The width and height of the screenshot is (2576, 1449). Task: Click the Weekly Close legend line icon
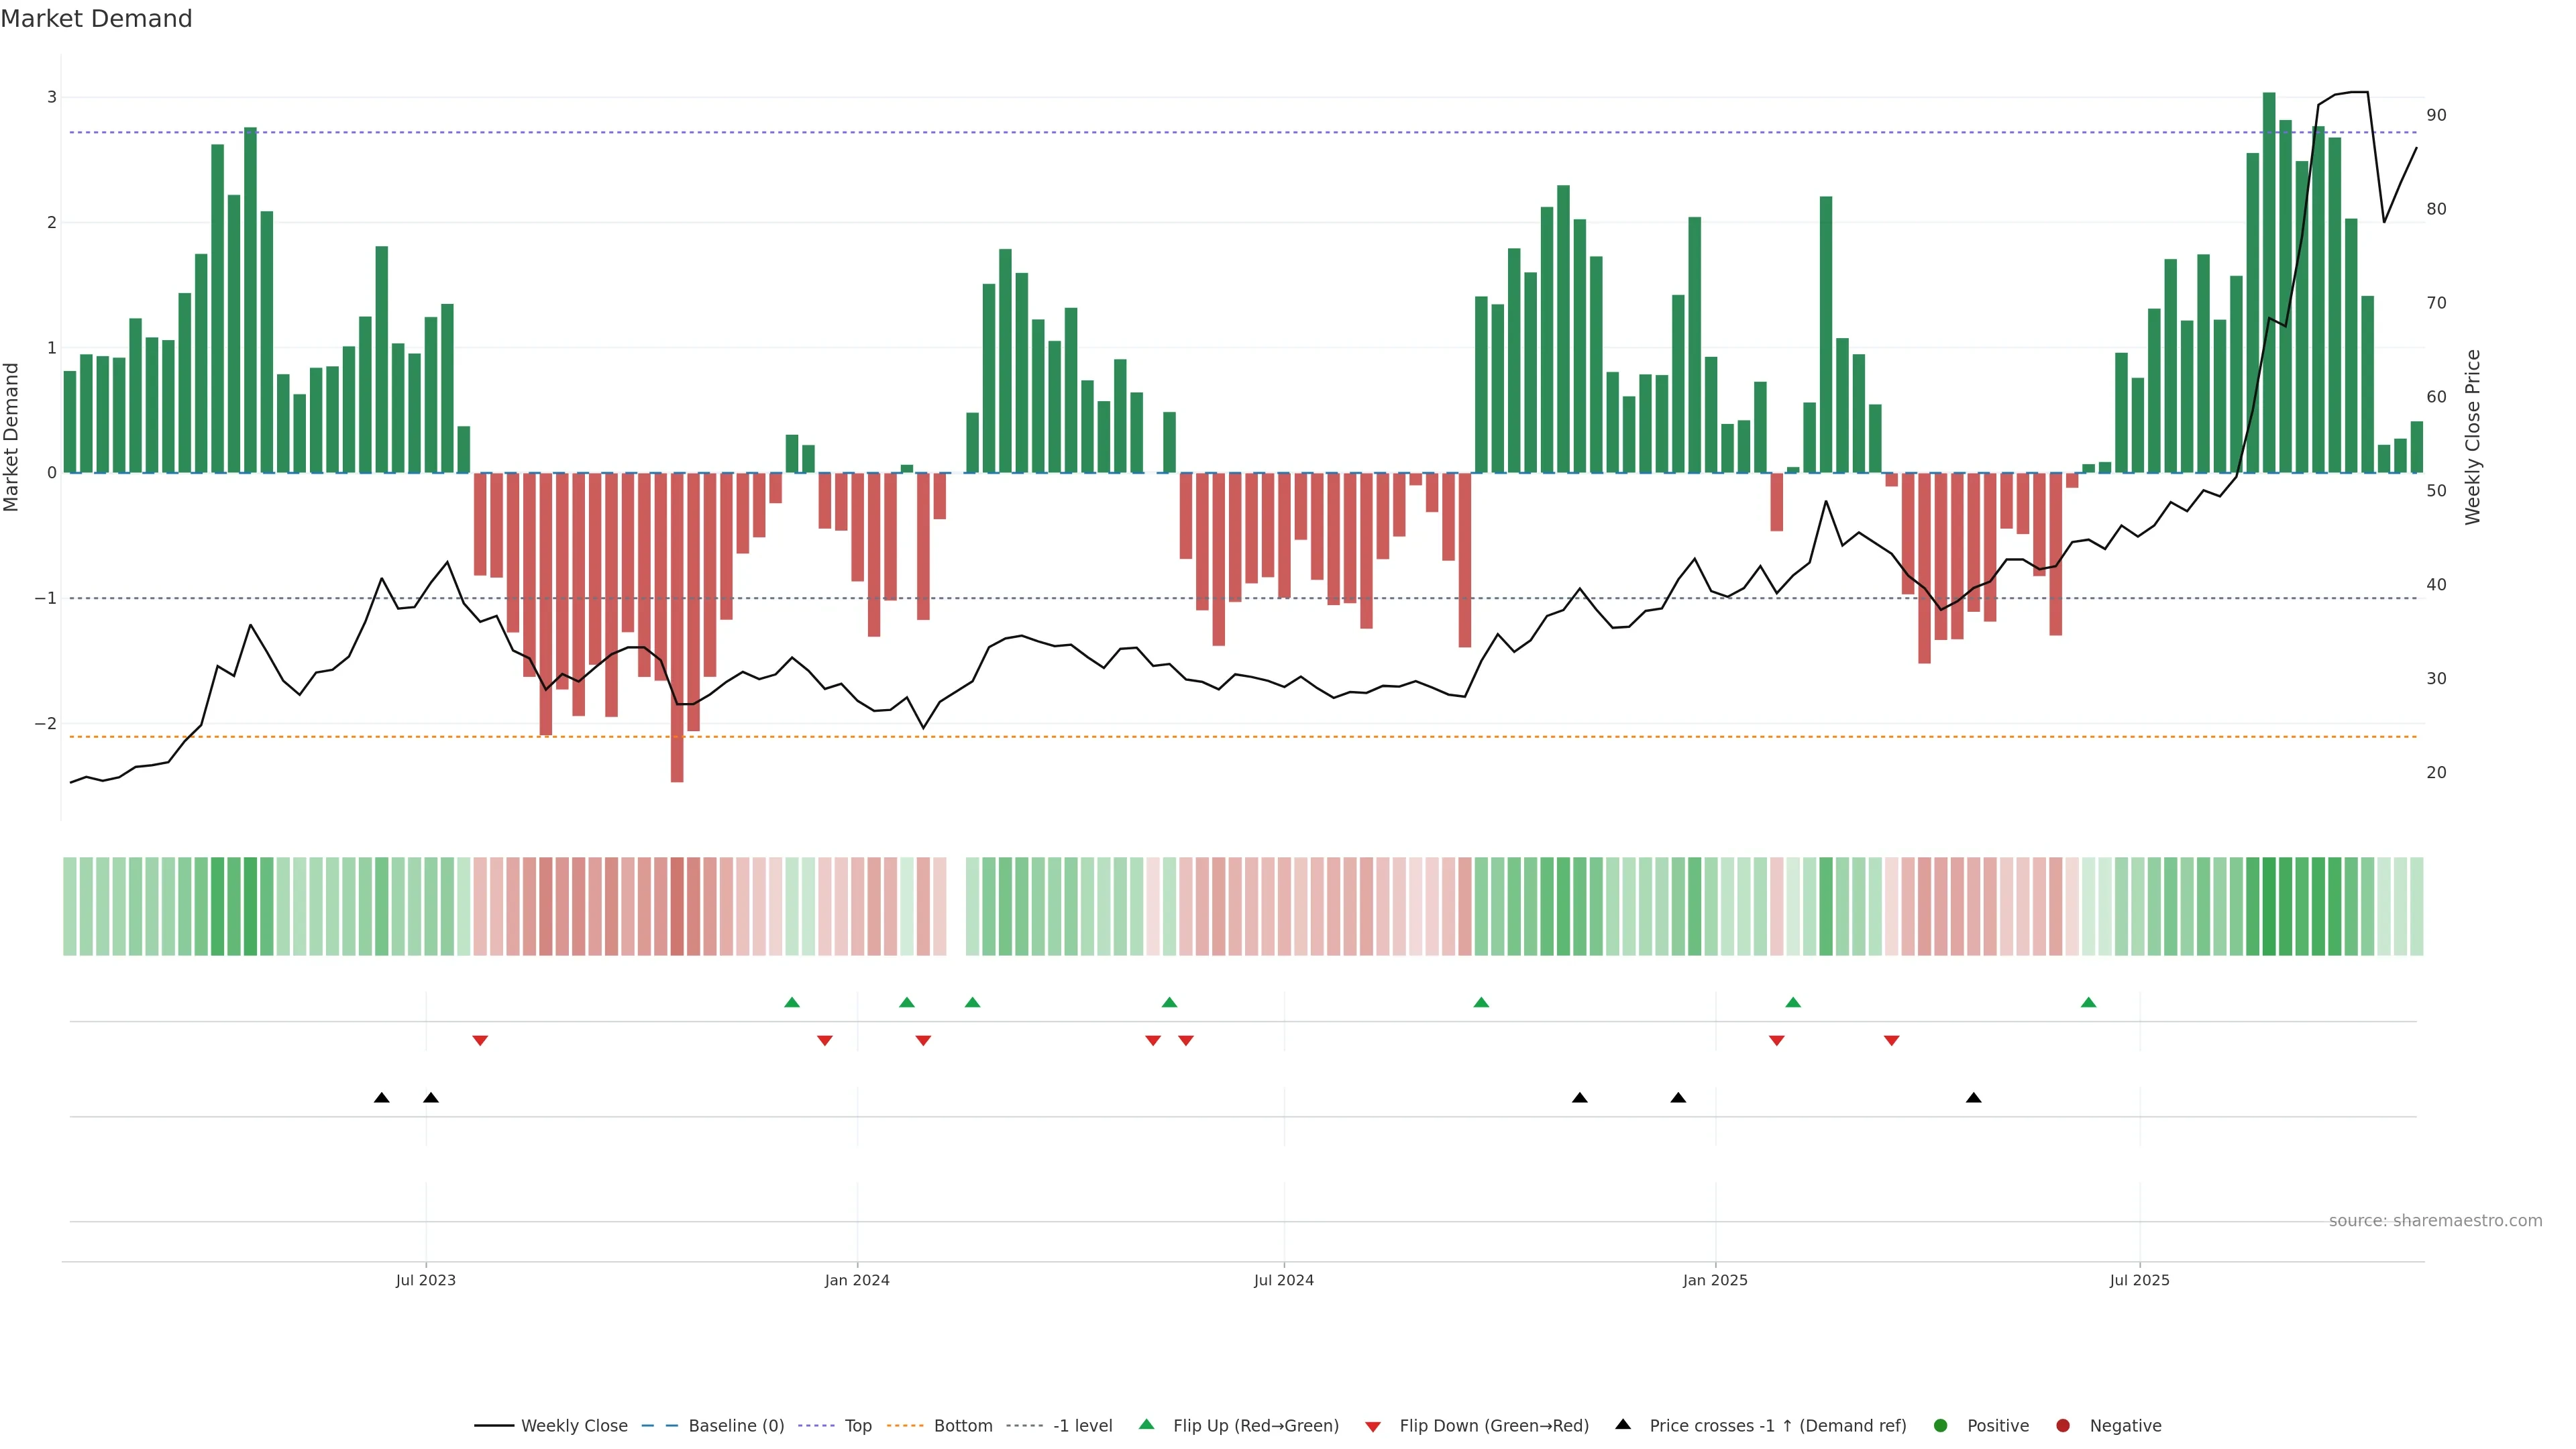(x=494, y=1425)
